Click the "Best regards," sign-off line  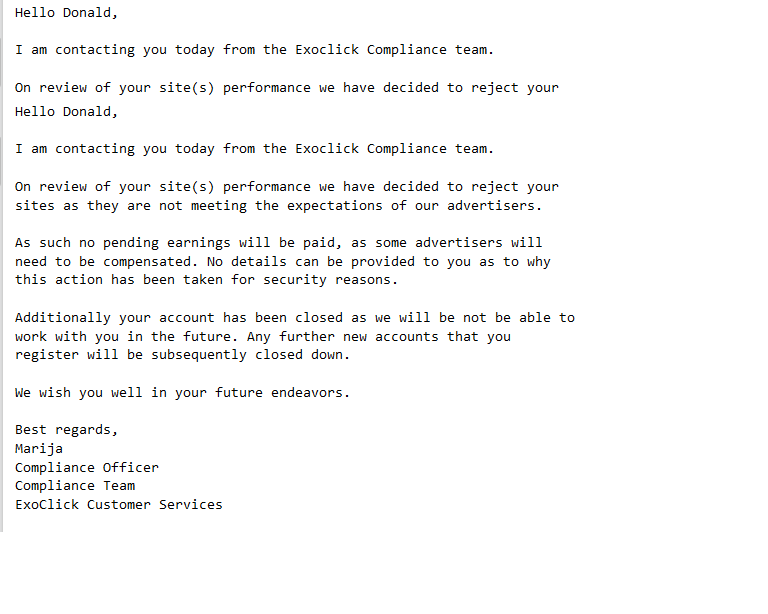(x=66, y=430)
